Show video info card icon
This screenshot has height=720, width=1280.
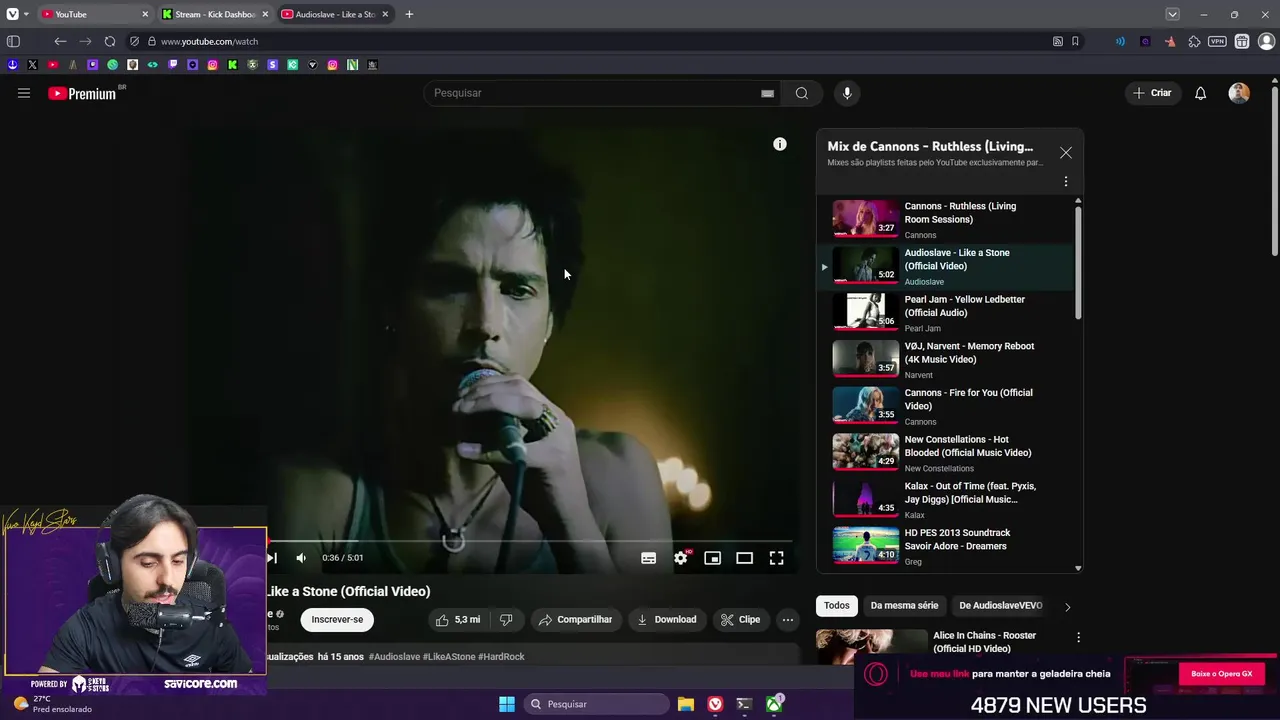click(780, 144)
